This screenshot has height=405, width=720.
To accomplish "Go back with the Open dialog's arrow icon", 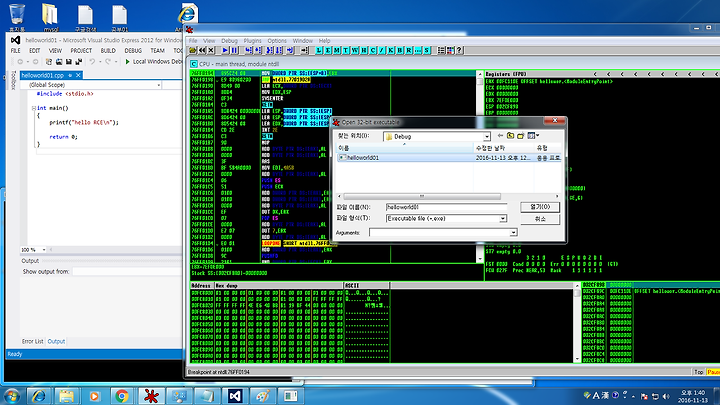I will point(500,136).
